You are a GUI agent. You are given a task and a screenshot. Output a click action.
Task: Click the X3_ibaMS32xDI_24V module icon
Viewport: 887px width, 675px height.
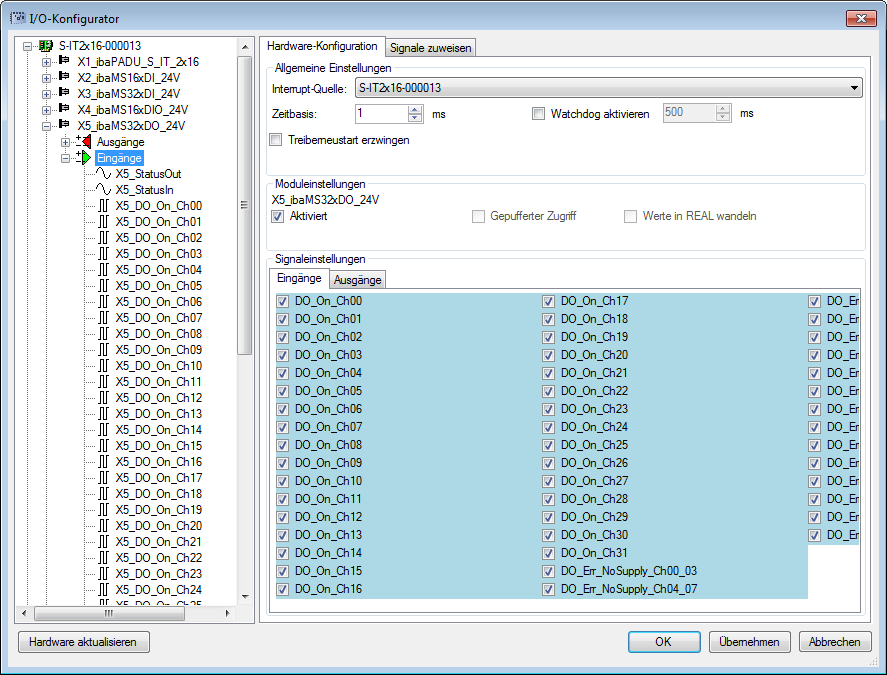coord(66,94)
